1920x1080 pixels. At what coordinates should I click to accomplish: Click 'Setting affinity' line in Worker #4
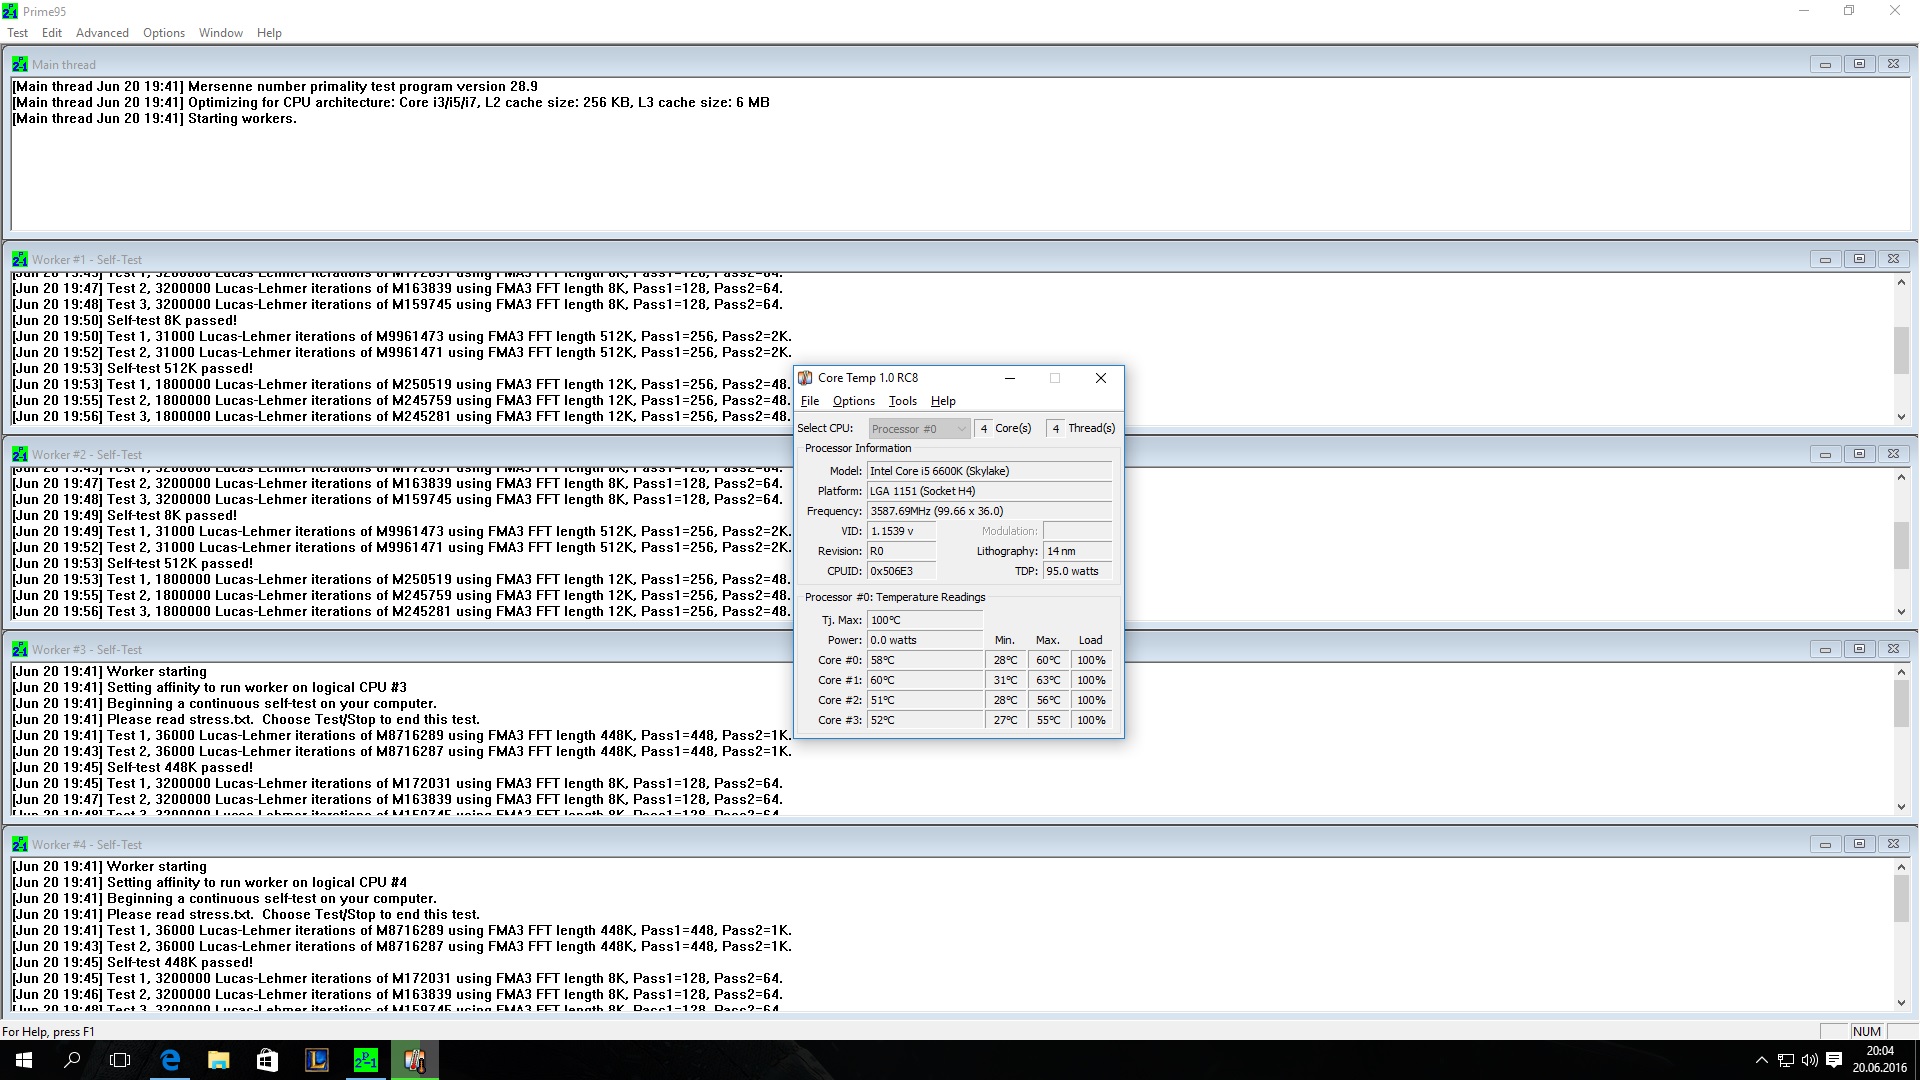click(210, 883)
